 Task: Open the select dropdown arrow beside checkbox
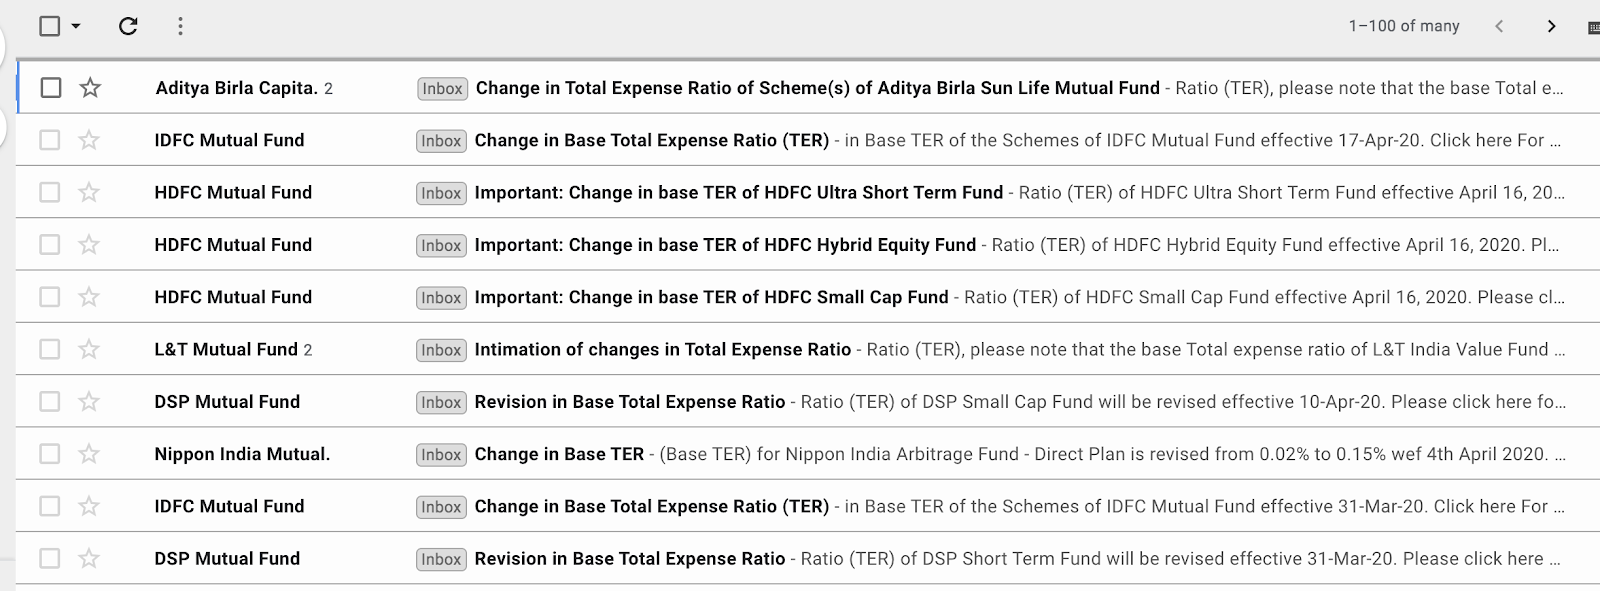coord(76,26)
